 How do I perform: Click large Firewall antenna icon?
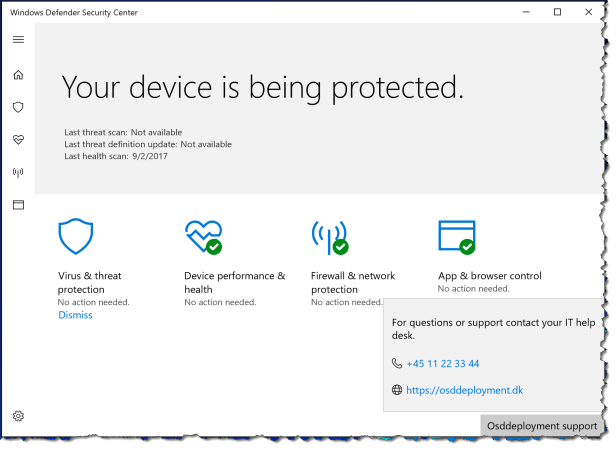pyautogui.click(x=330, y=237)
